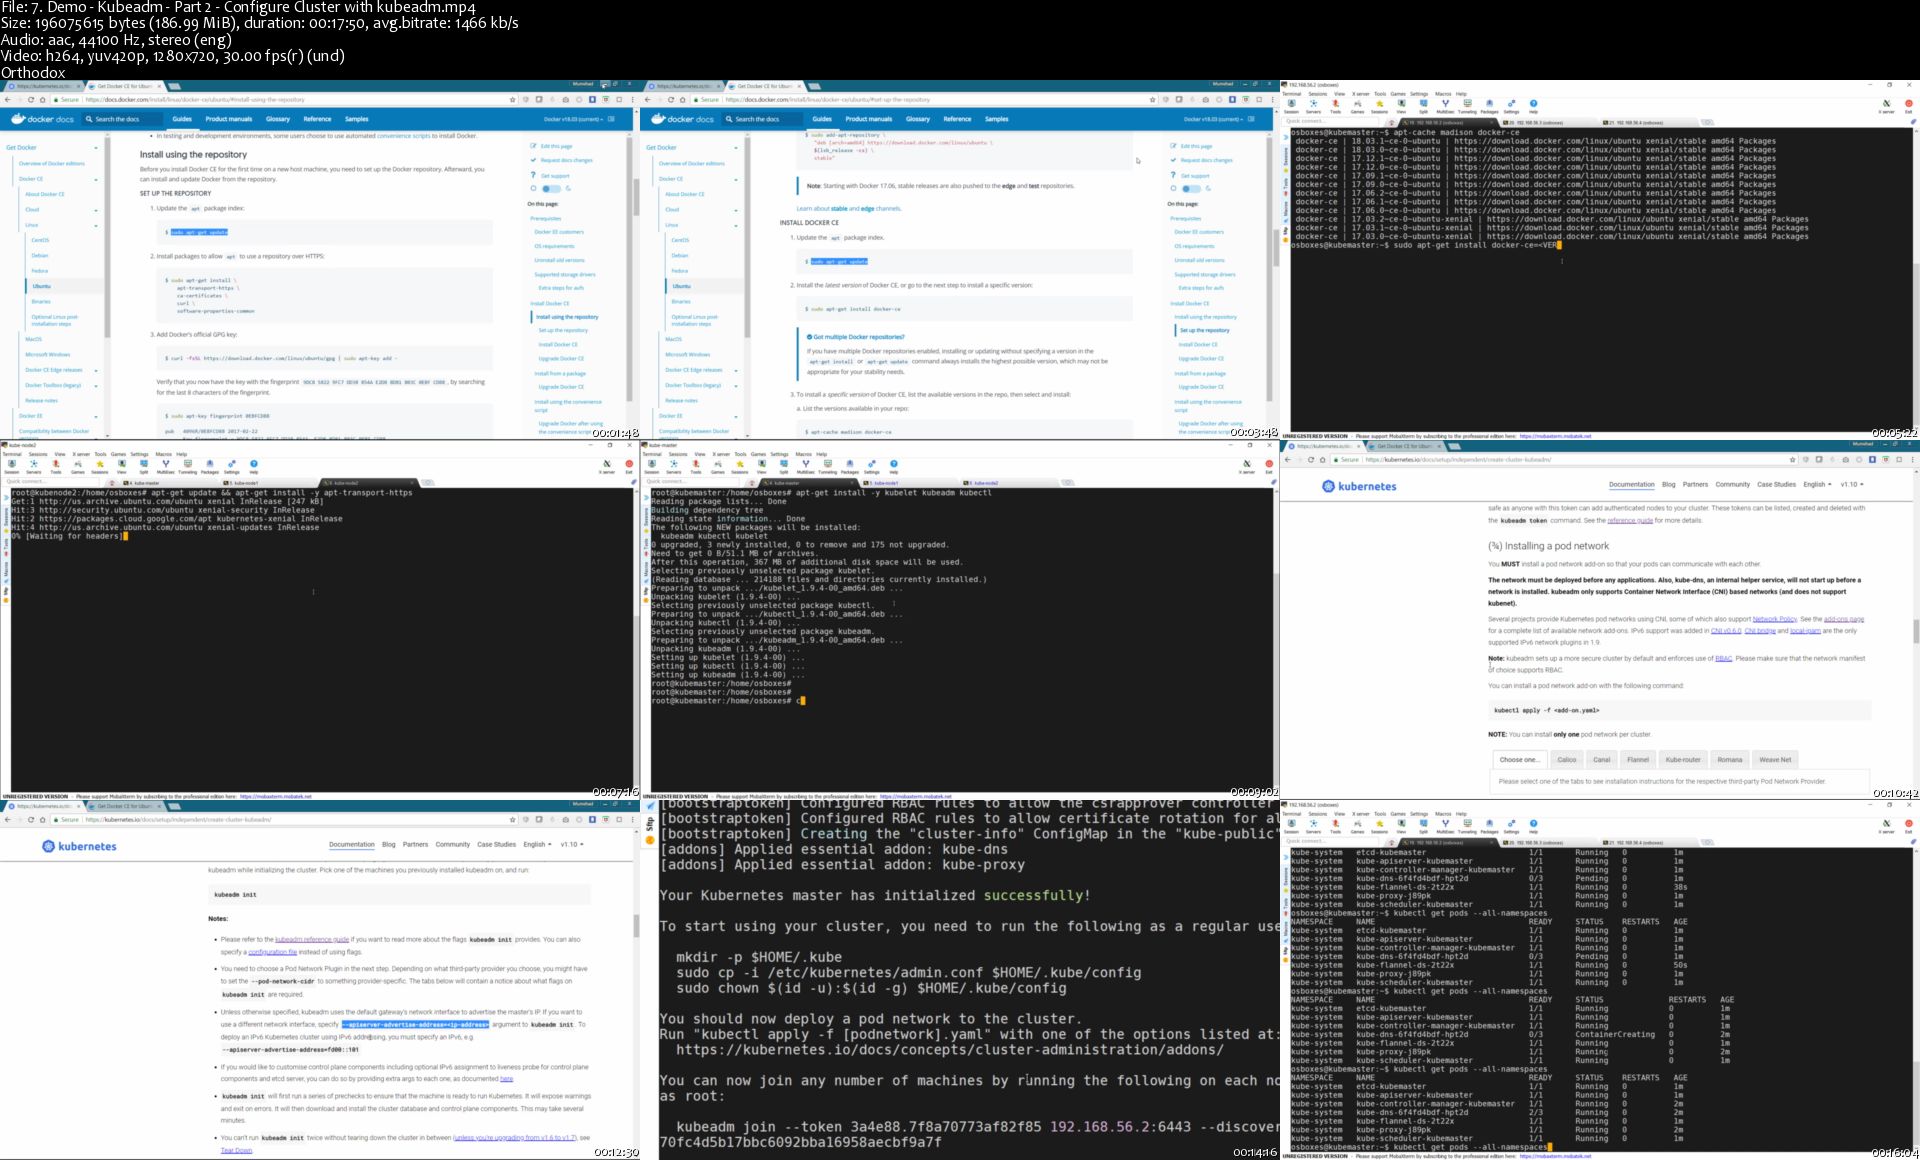Open Settings toolbar icon in the 00:05:22 frame

click(x=1511, y=105)
